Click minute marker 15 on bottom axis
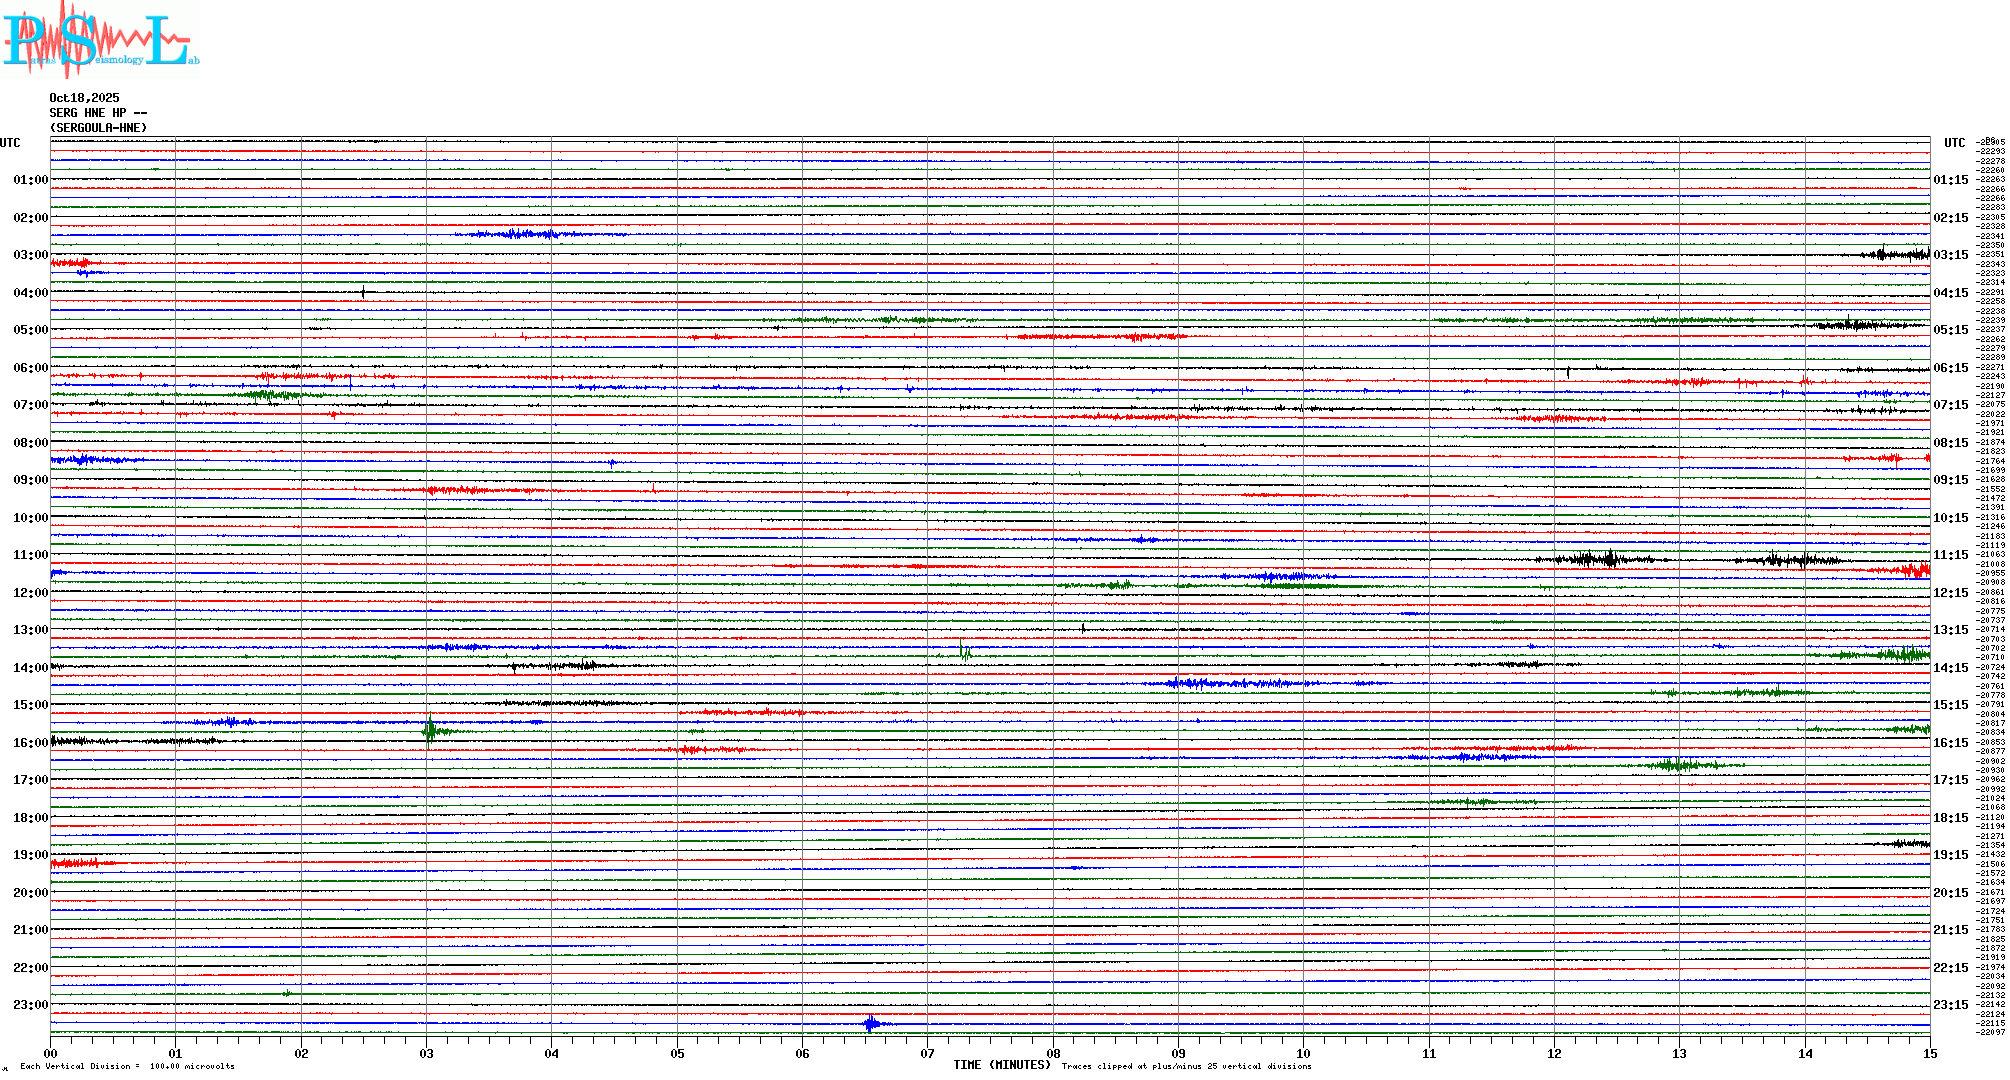The width and height of the screenshot is (2010, 1080). 1929,1053
